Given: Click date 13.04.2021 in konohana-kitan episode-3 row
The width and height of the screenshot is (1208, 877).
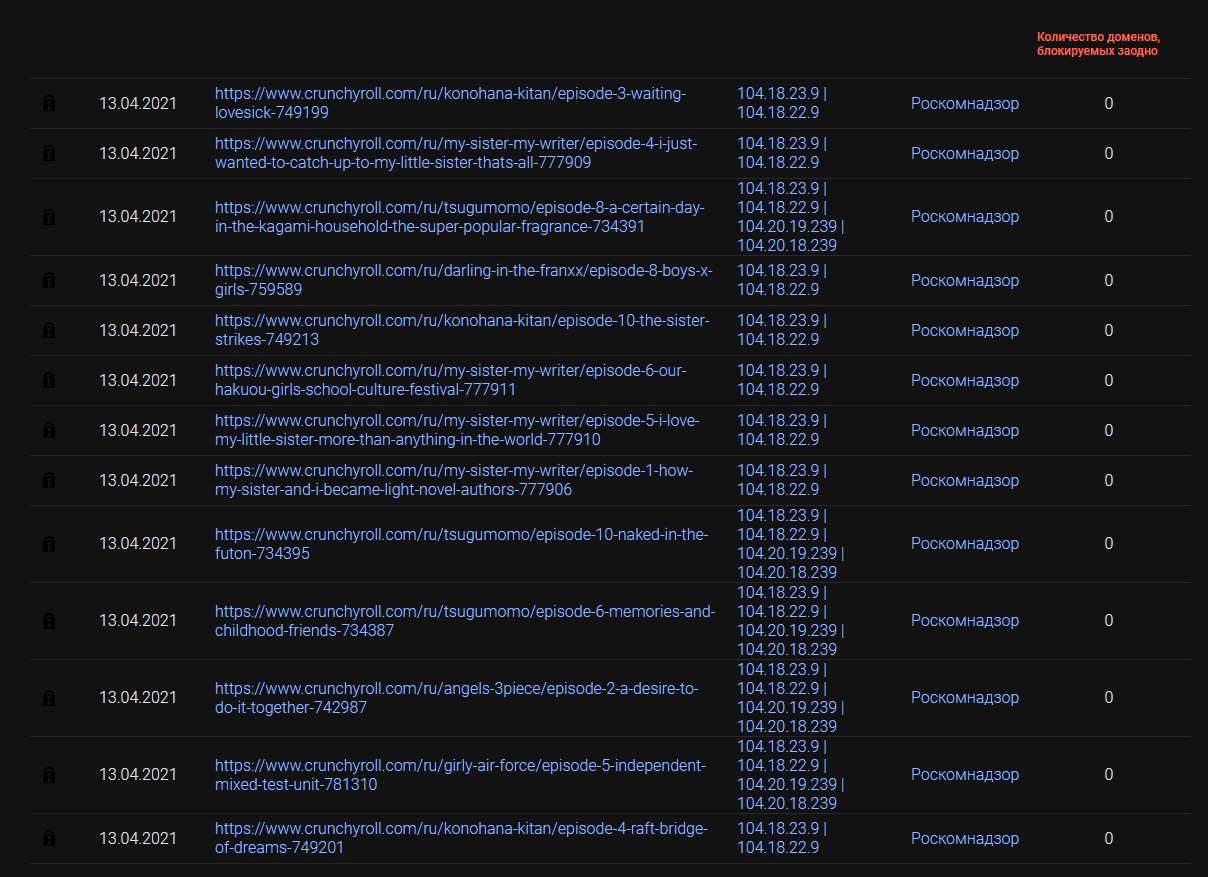Looking at the screenshot, I should 138,103.
